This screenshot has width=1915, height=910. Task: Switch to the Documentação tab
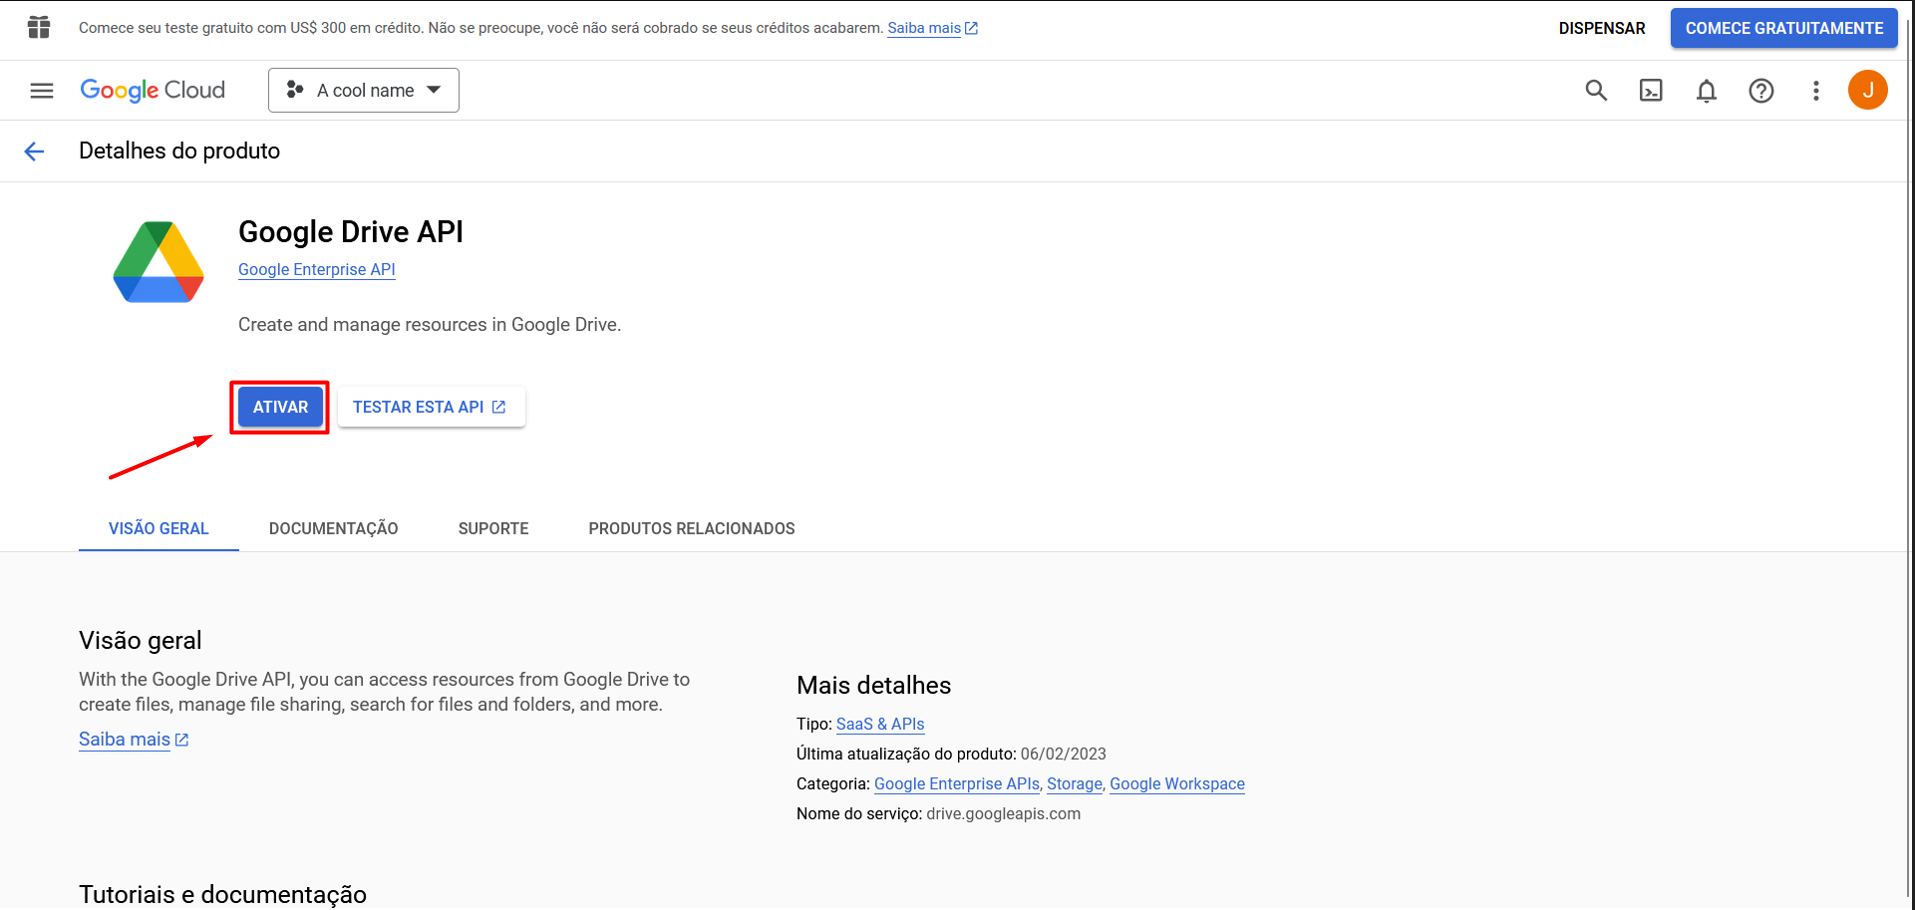pyautogui.click(x=333, y=528)
